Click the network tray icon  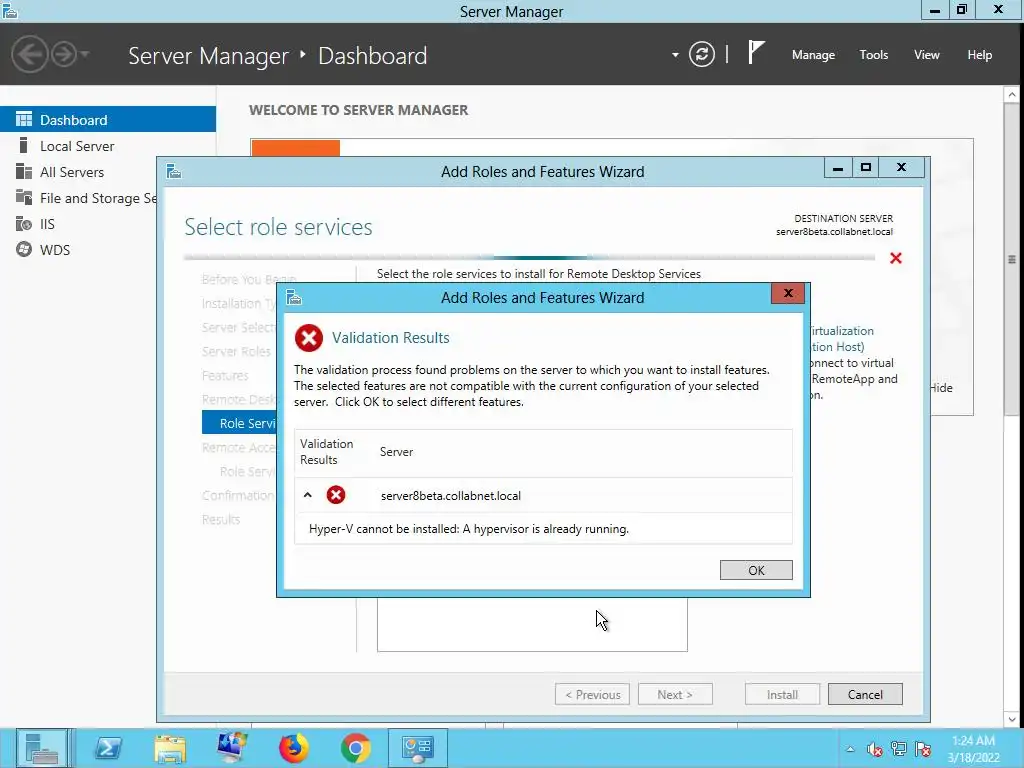tap(899, 750)
